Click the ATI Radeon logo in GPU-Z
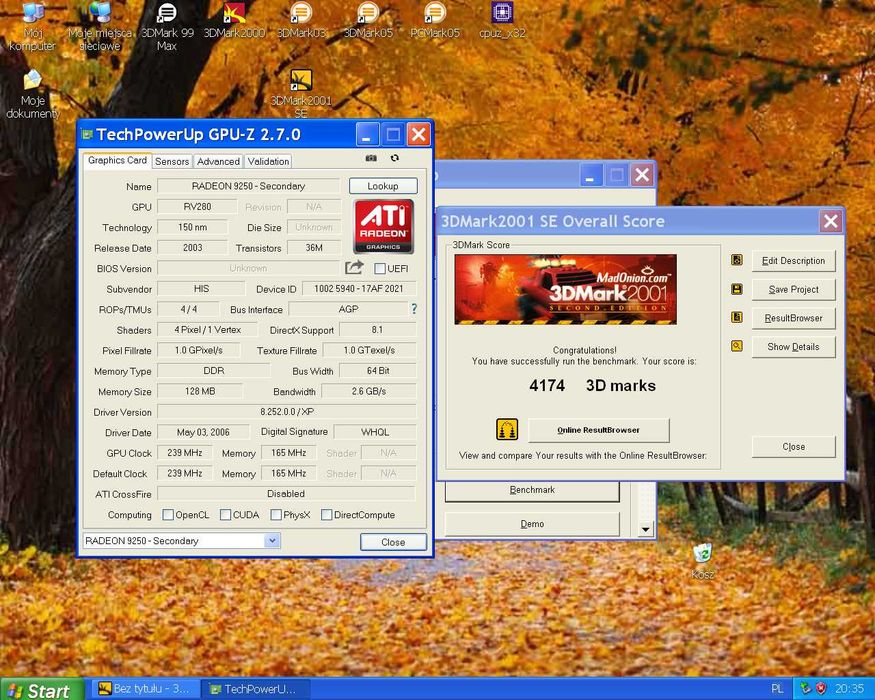 383,226
